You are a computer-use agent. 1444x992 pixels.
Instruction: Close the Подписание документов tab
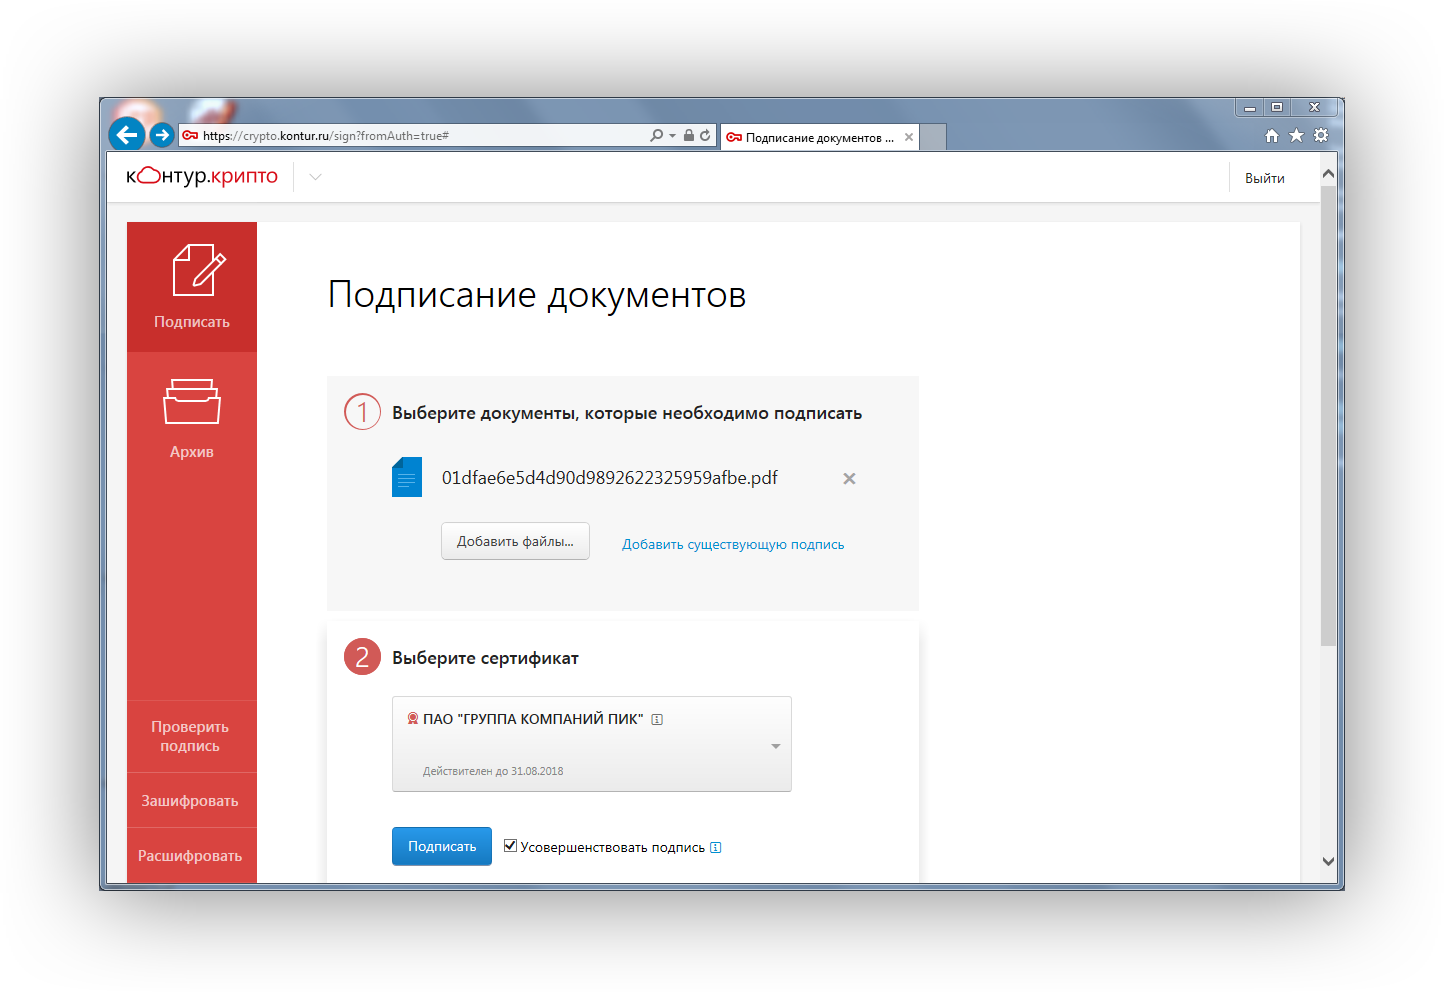(908, 137)
